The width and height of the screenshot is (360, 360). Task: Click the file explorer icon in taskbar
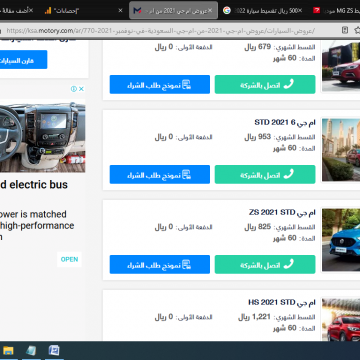pos(8,351)
